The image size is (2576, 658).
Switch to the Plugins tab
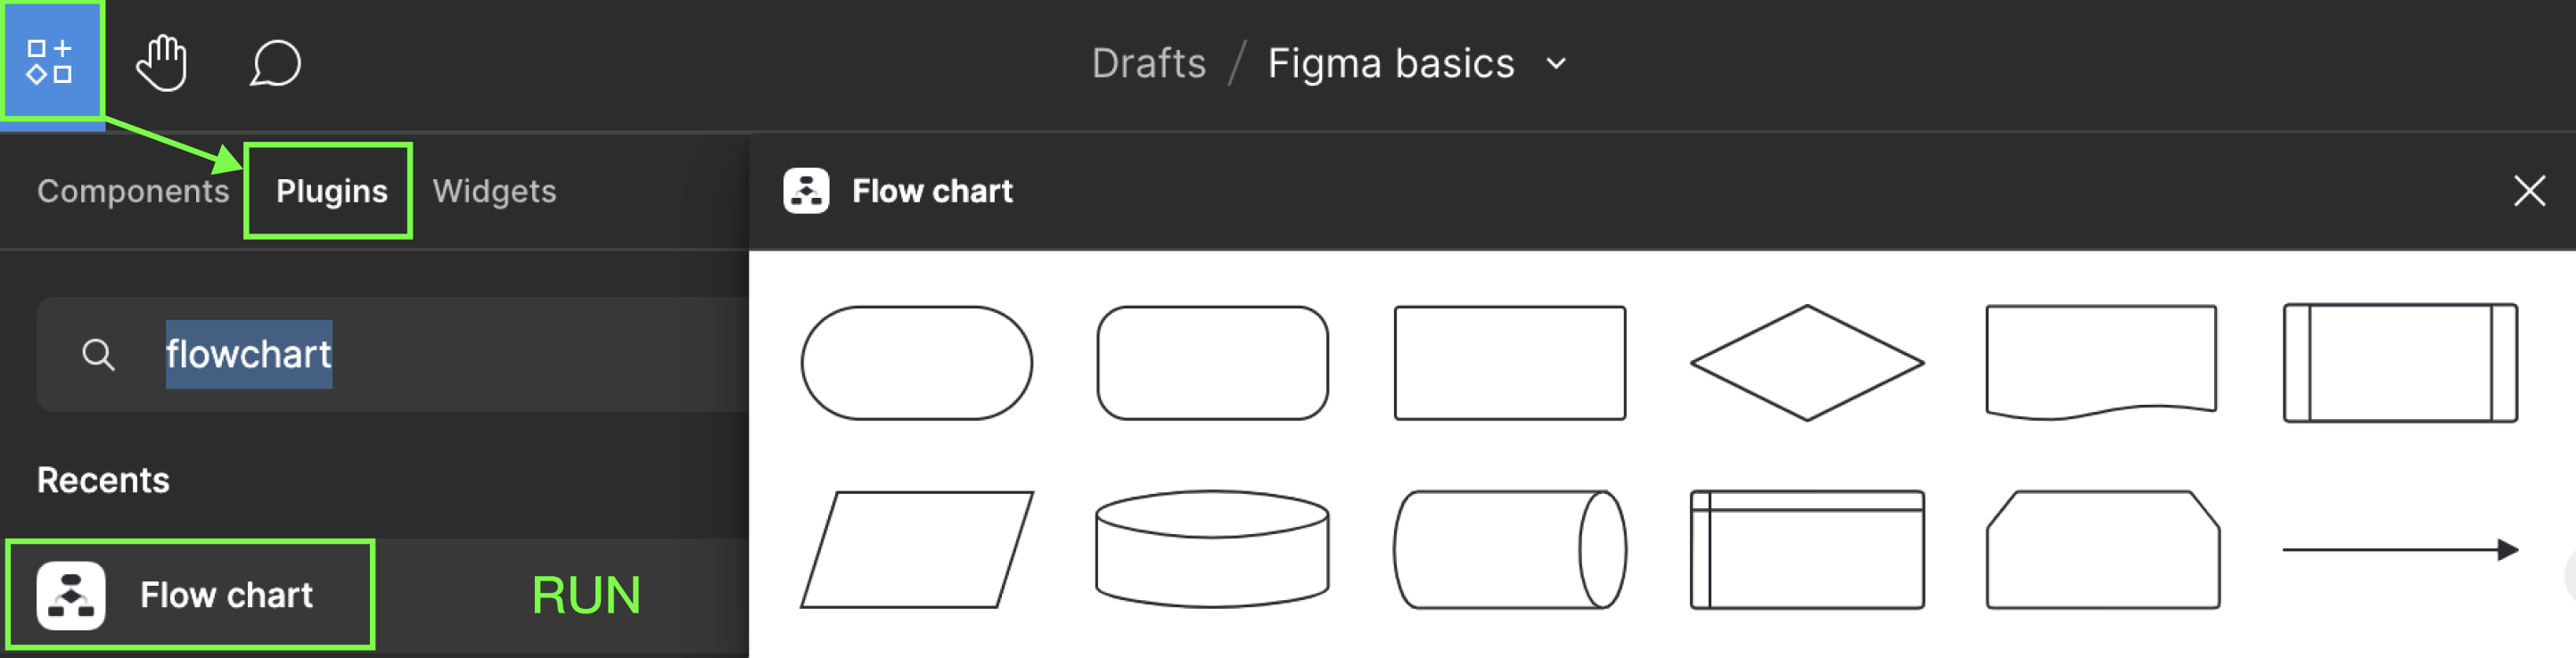pos(331,191)
